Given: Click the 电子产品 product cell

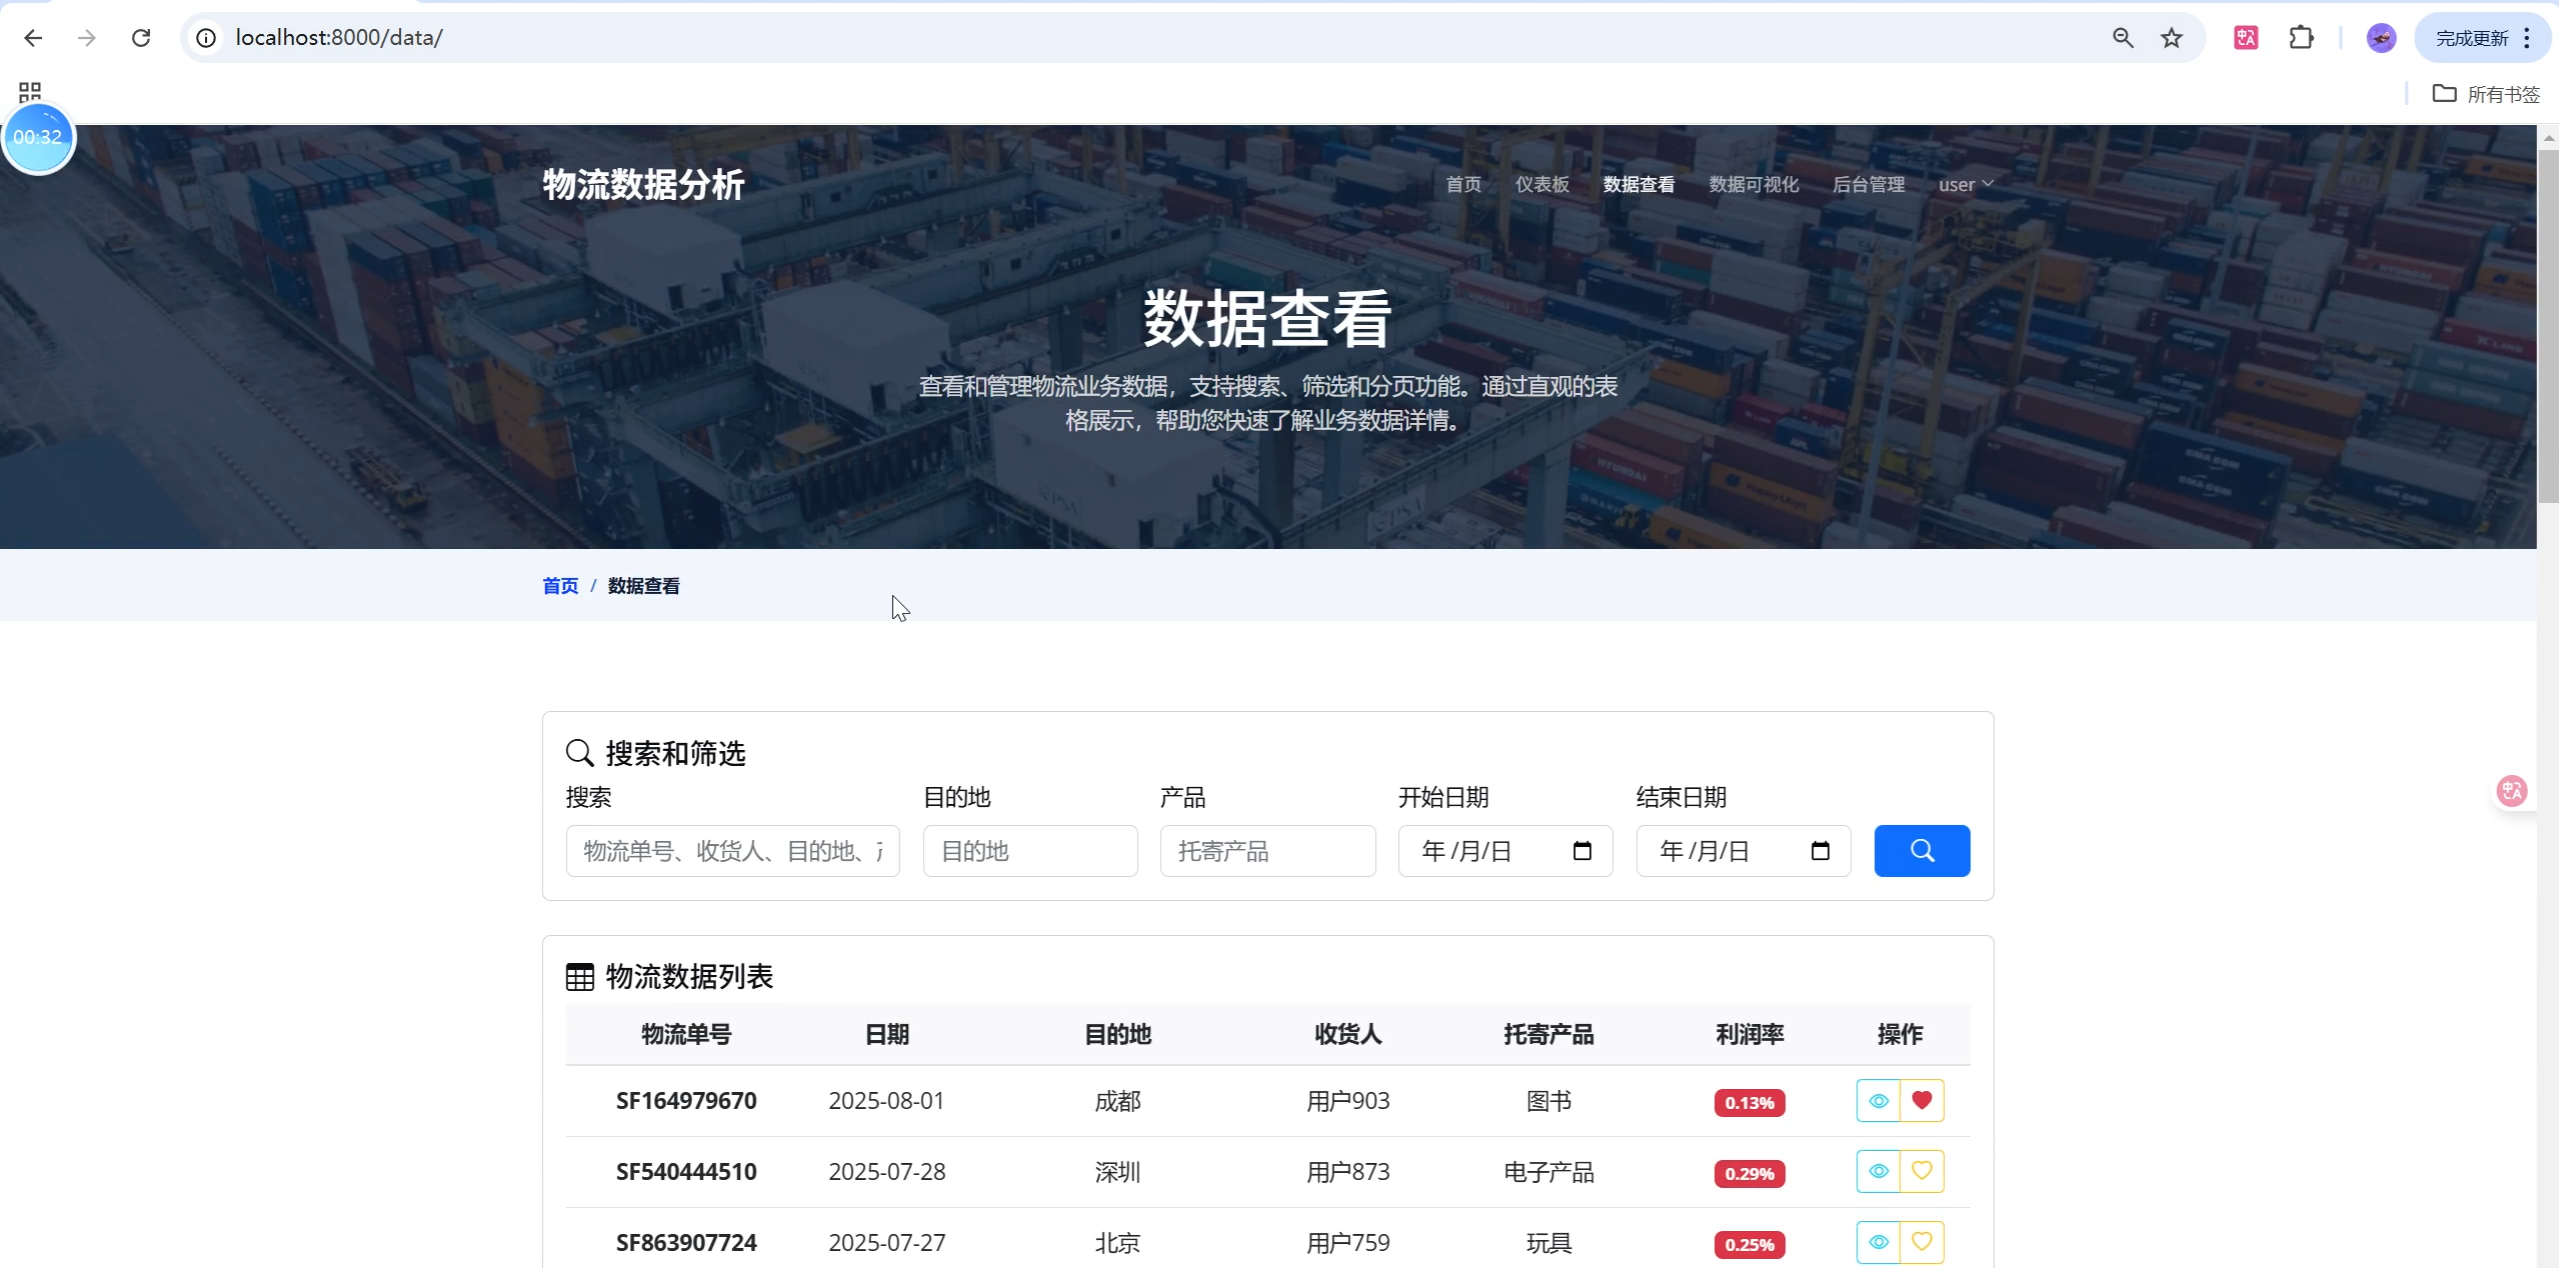Looking at the screenshot, I should [x=1548, y=1172].
